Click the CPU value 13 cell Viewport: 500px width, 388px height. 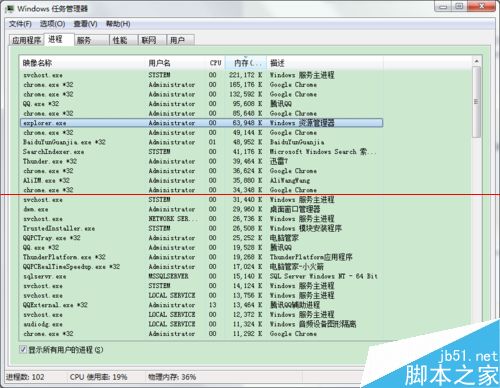click(x=213, y=305)
